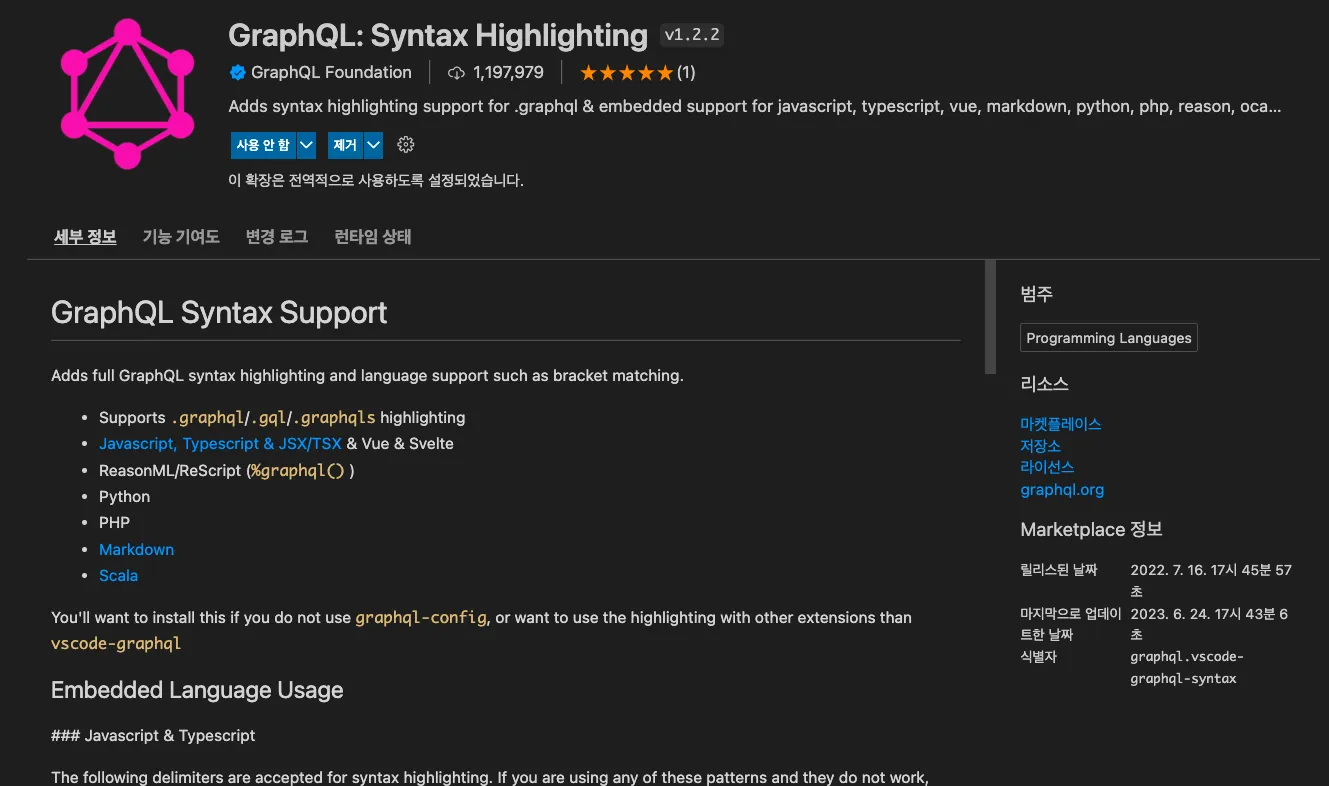
Task: Click the %graphql() code text
Action: pyautogui.click(x=297, y=470)
